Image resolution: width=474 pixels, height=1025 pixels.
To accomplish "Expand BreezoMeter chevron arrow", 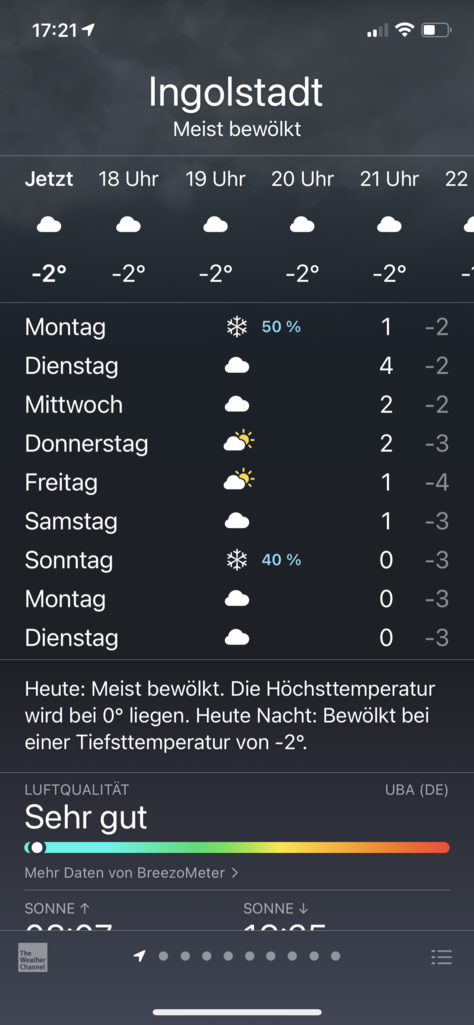I will tap(235, 873).
